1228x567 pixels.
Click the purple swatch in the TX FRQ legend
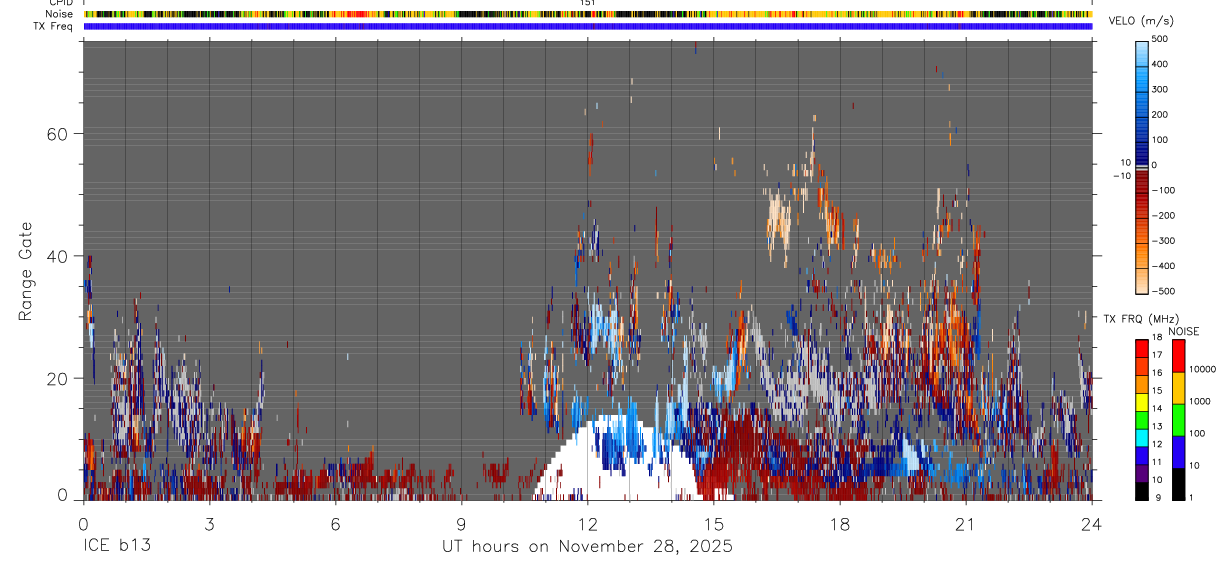click(1141, 472)
